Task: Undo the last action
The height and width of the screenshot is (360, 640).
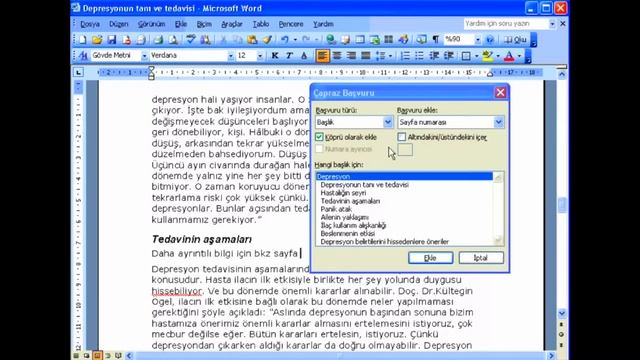Action: pyautogui.click(x=284, y=40)
